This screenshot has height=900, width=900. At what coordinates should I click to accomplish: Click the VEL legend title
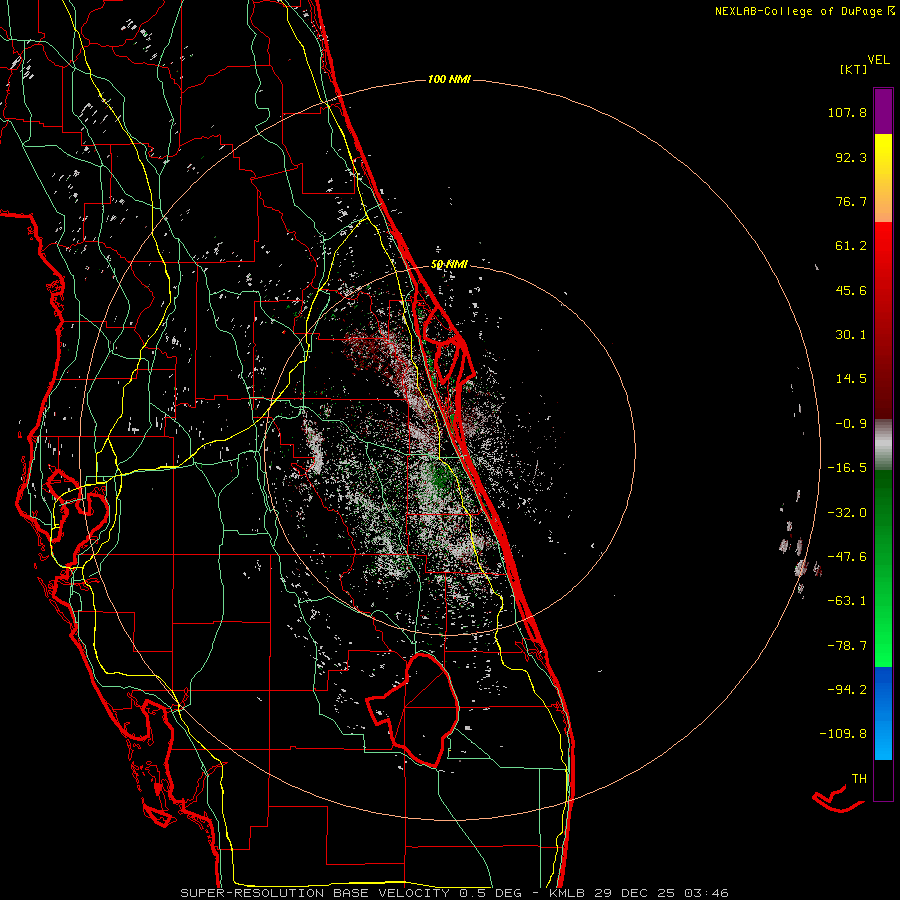(x=878, y=60)
